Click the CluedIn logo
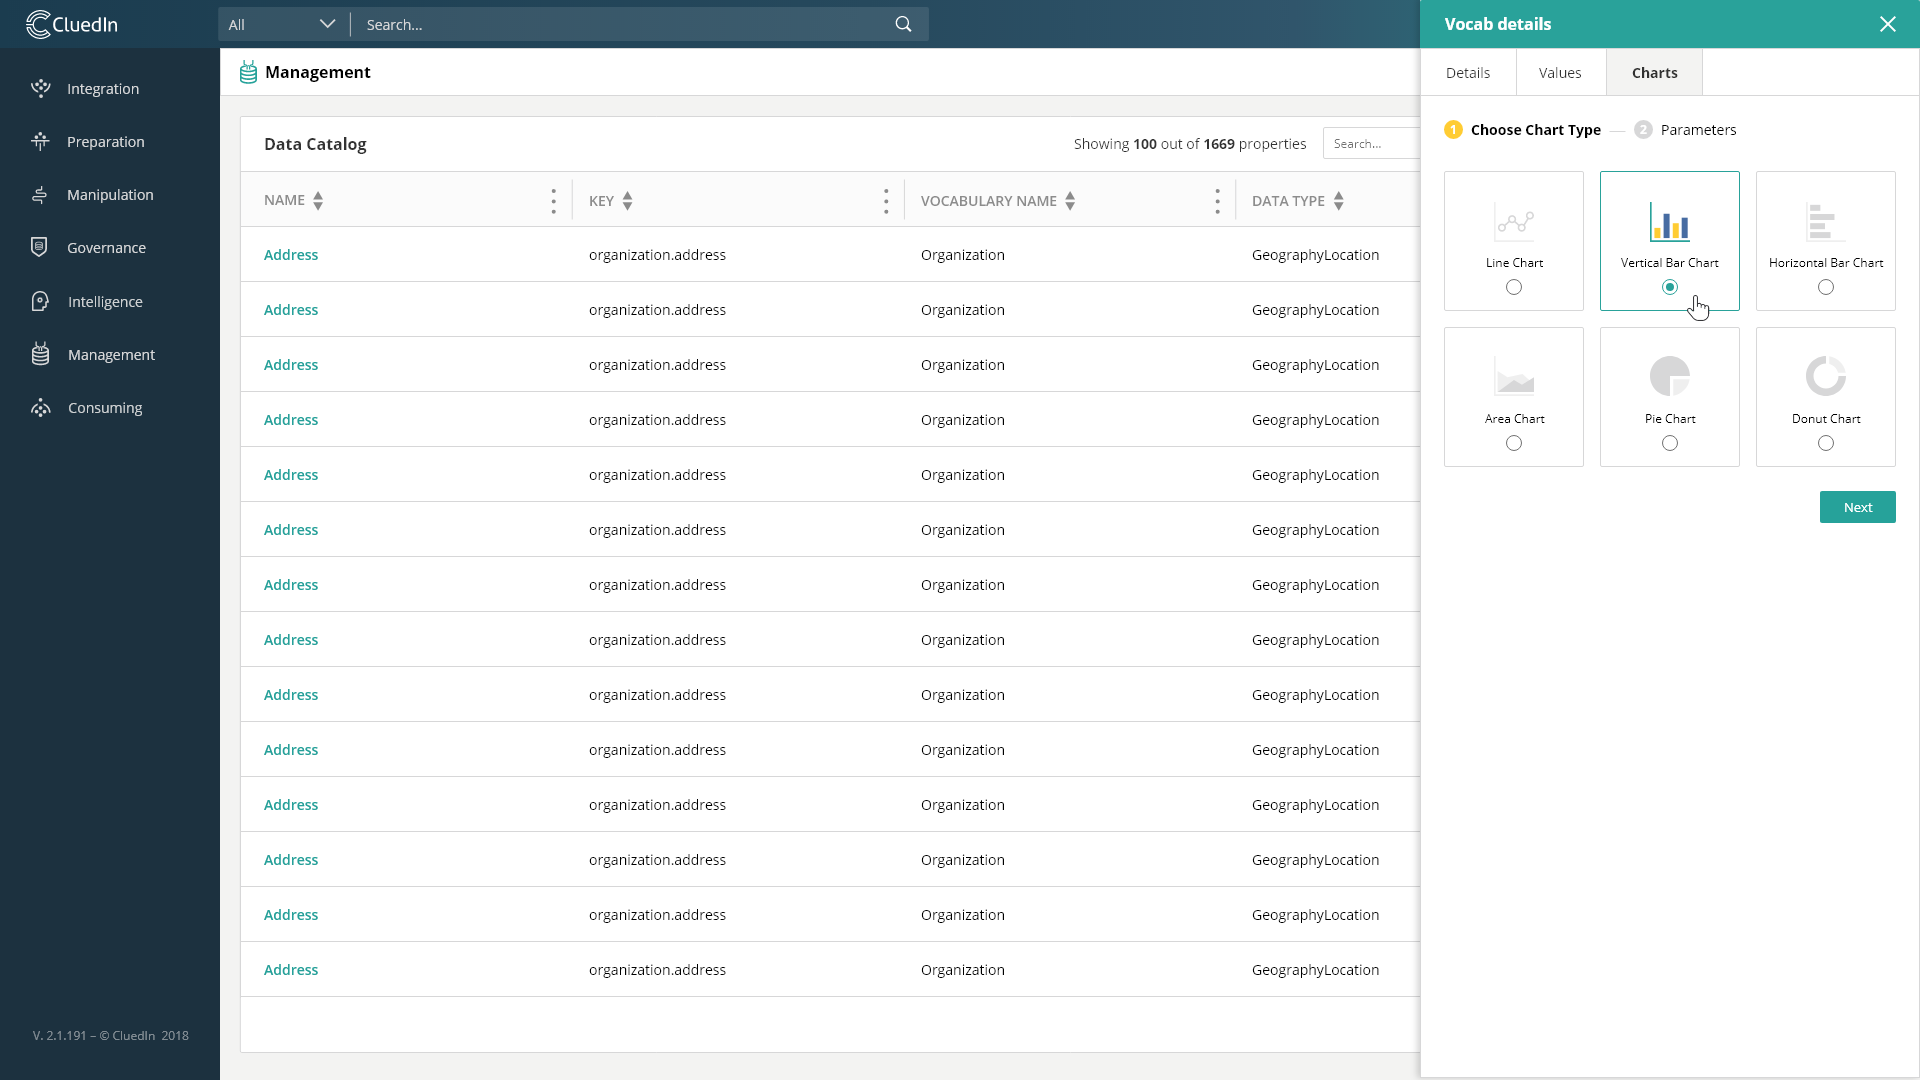The height and width of the screenshot is (1080, 1920). pyautogui.click(x=72, y=24)
